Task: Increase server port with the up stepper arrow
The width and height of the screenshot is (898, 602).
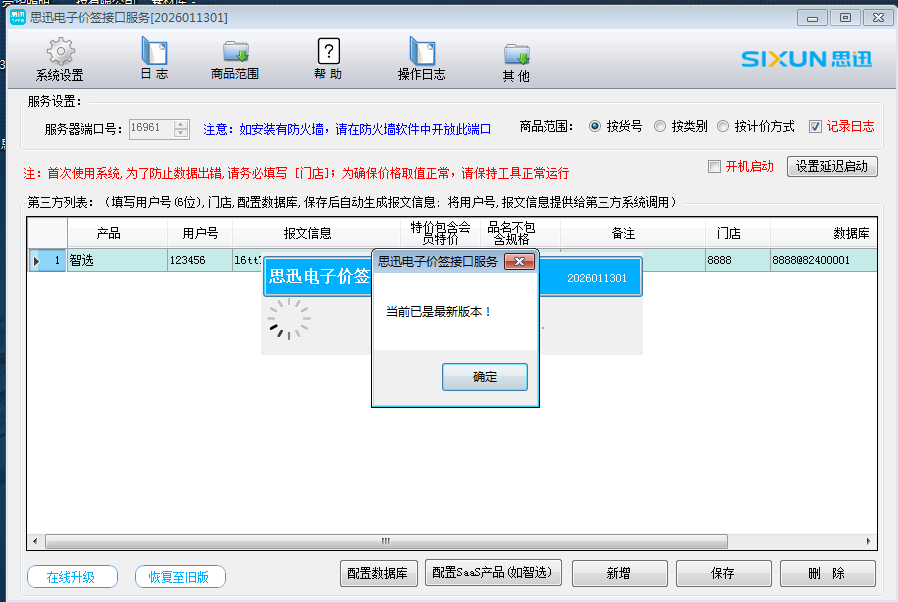Action: click(x=180, y=124)
